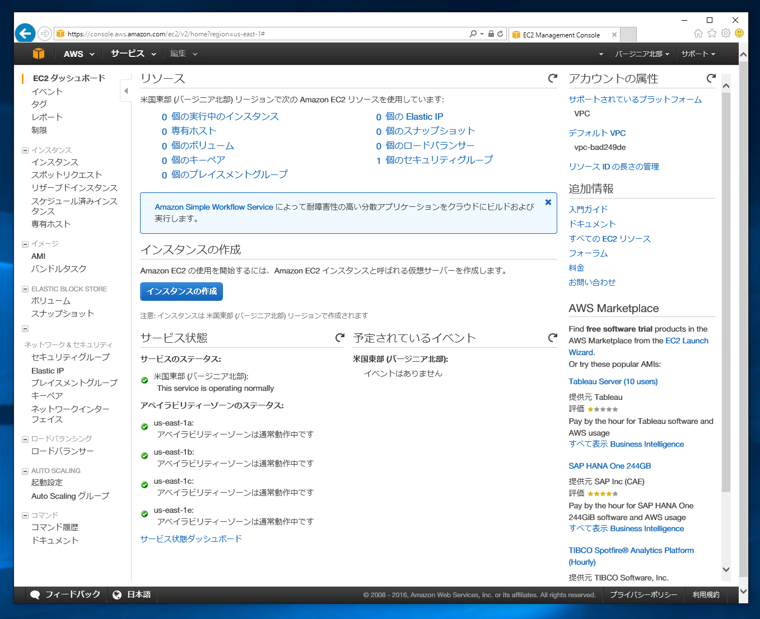Open the new blank browser tab

point(629,34)
